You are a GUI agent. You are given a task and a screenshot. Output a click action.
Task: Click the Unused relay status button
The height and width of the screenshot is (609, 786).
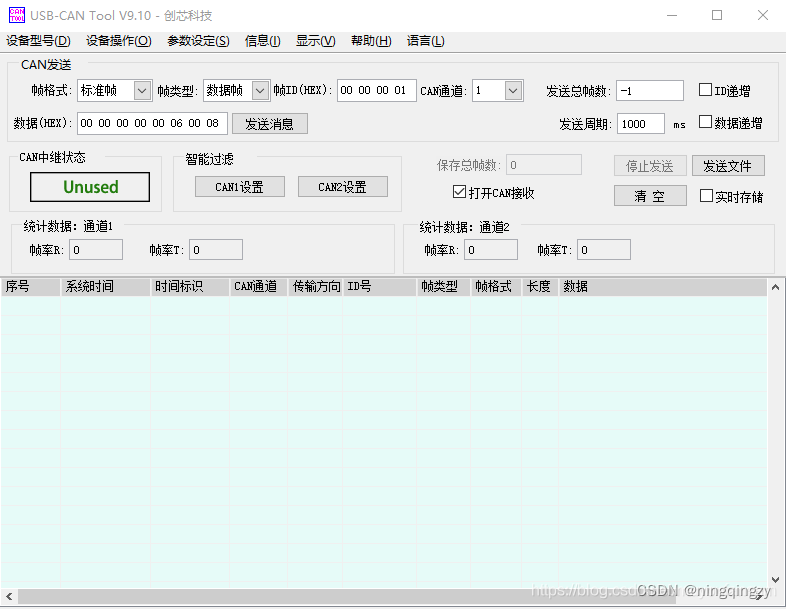(x=90, y=187)
